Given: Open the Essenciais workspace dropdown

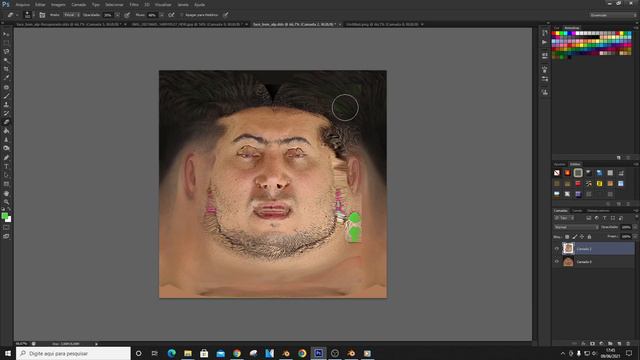Looking at the screenshot, I should pyautogui.click(x=612, y=15).
